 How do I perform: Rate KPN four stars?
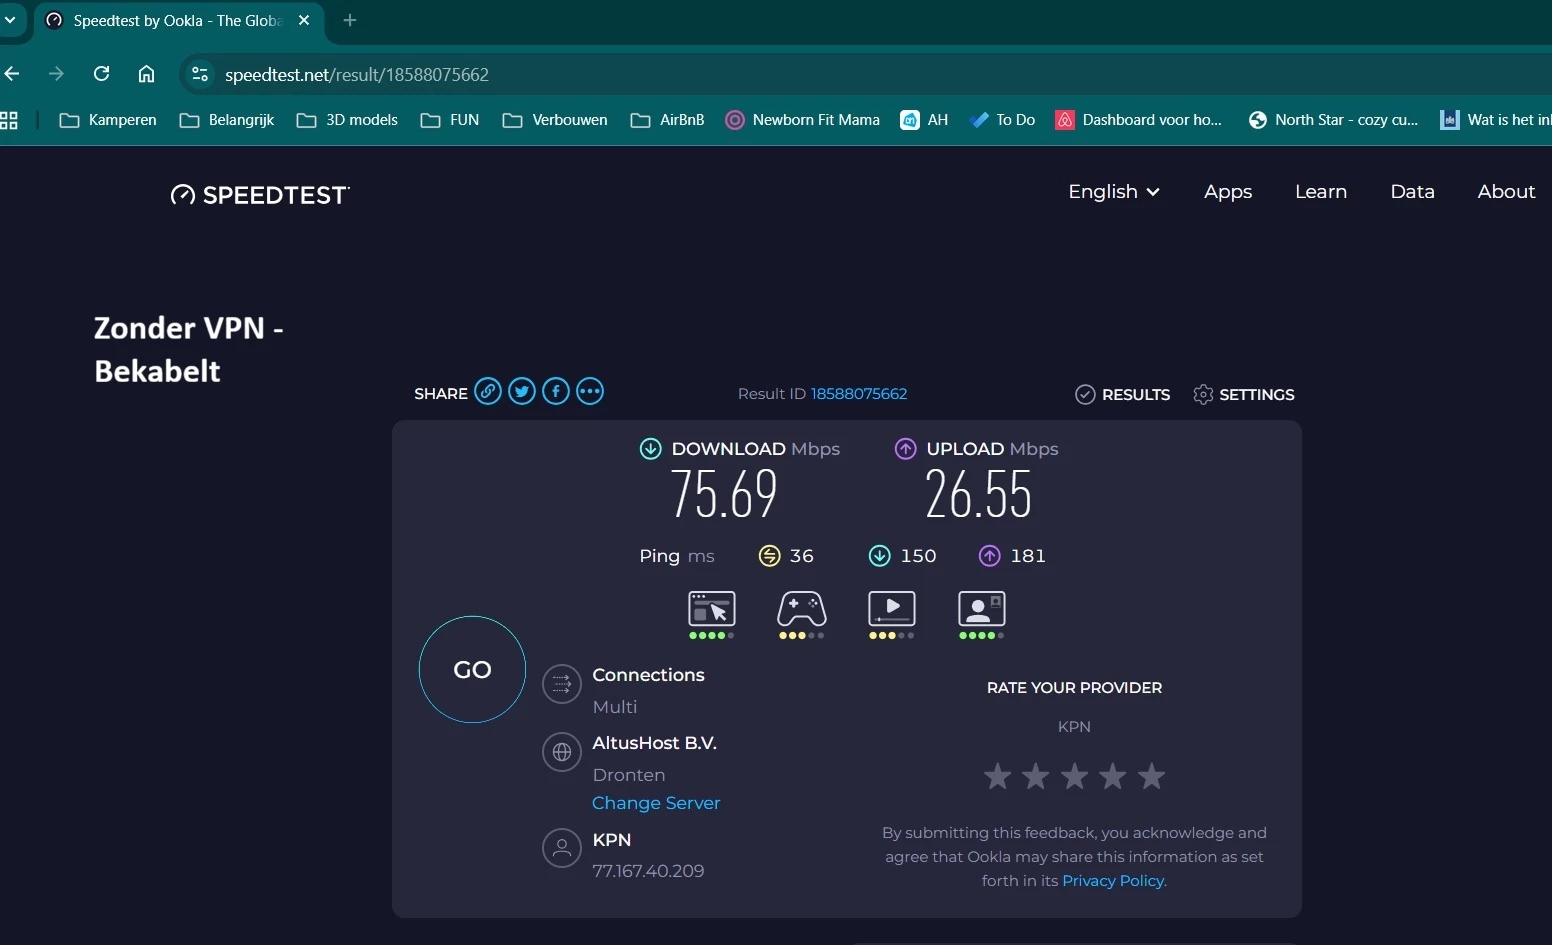[1113, 776]
